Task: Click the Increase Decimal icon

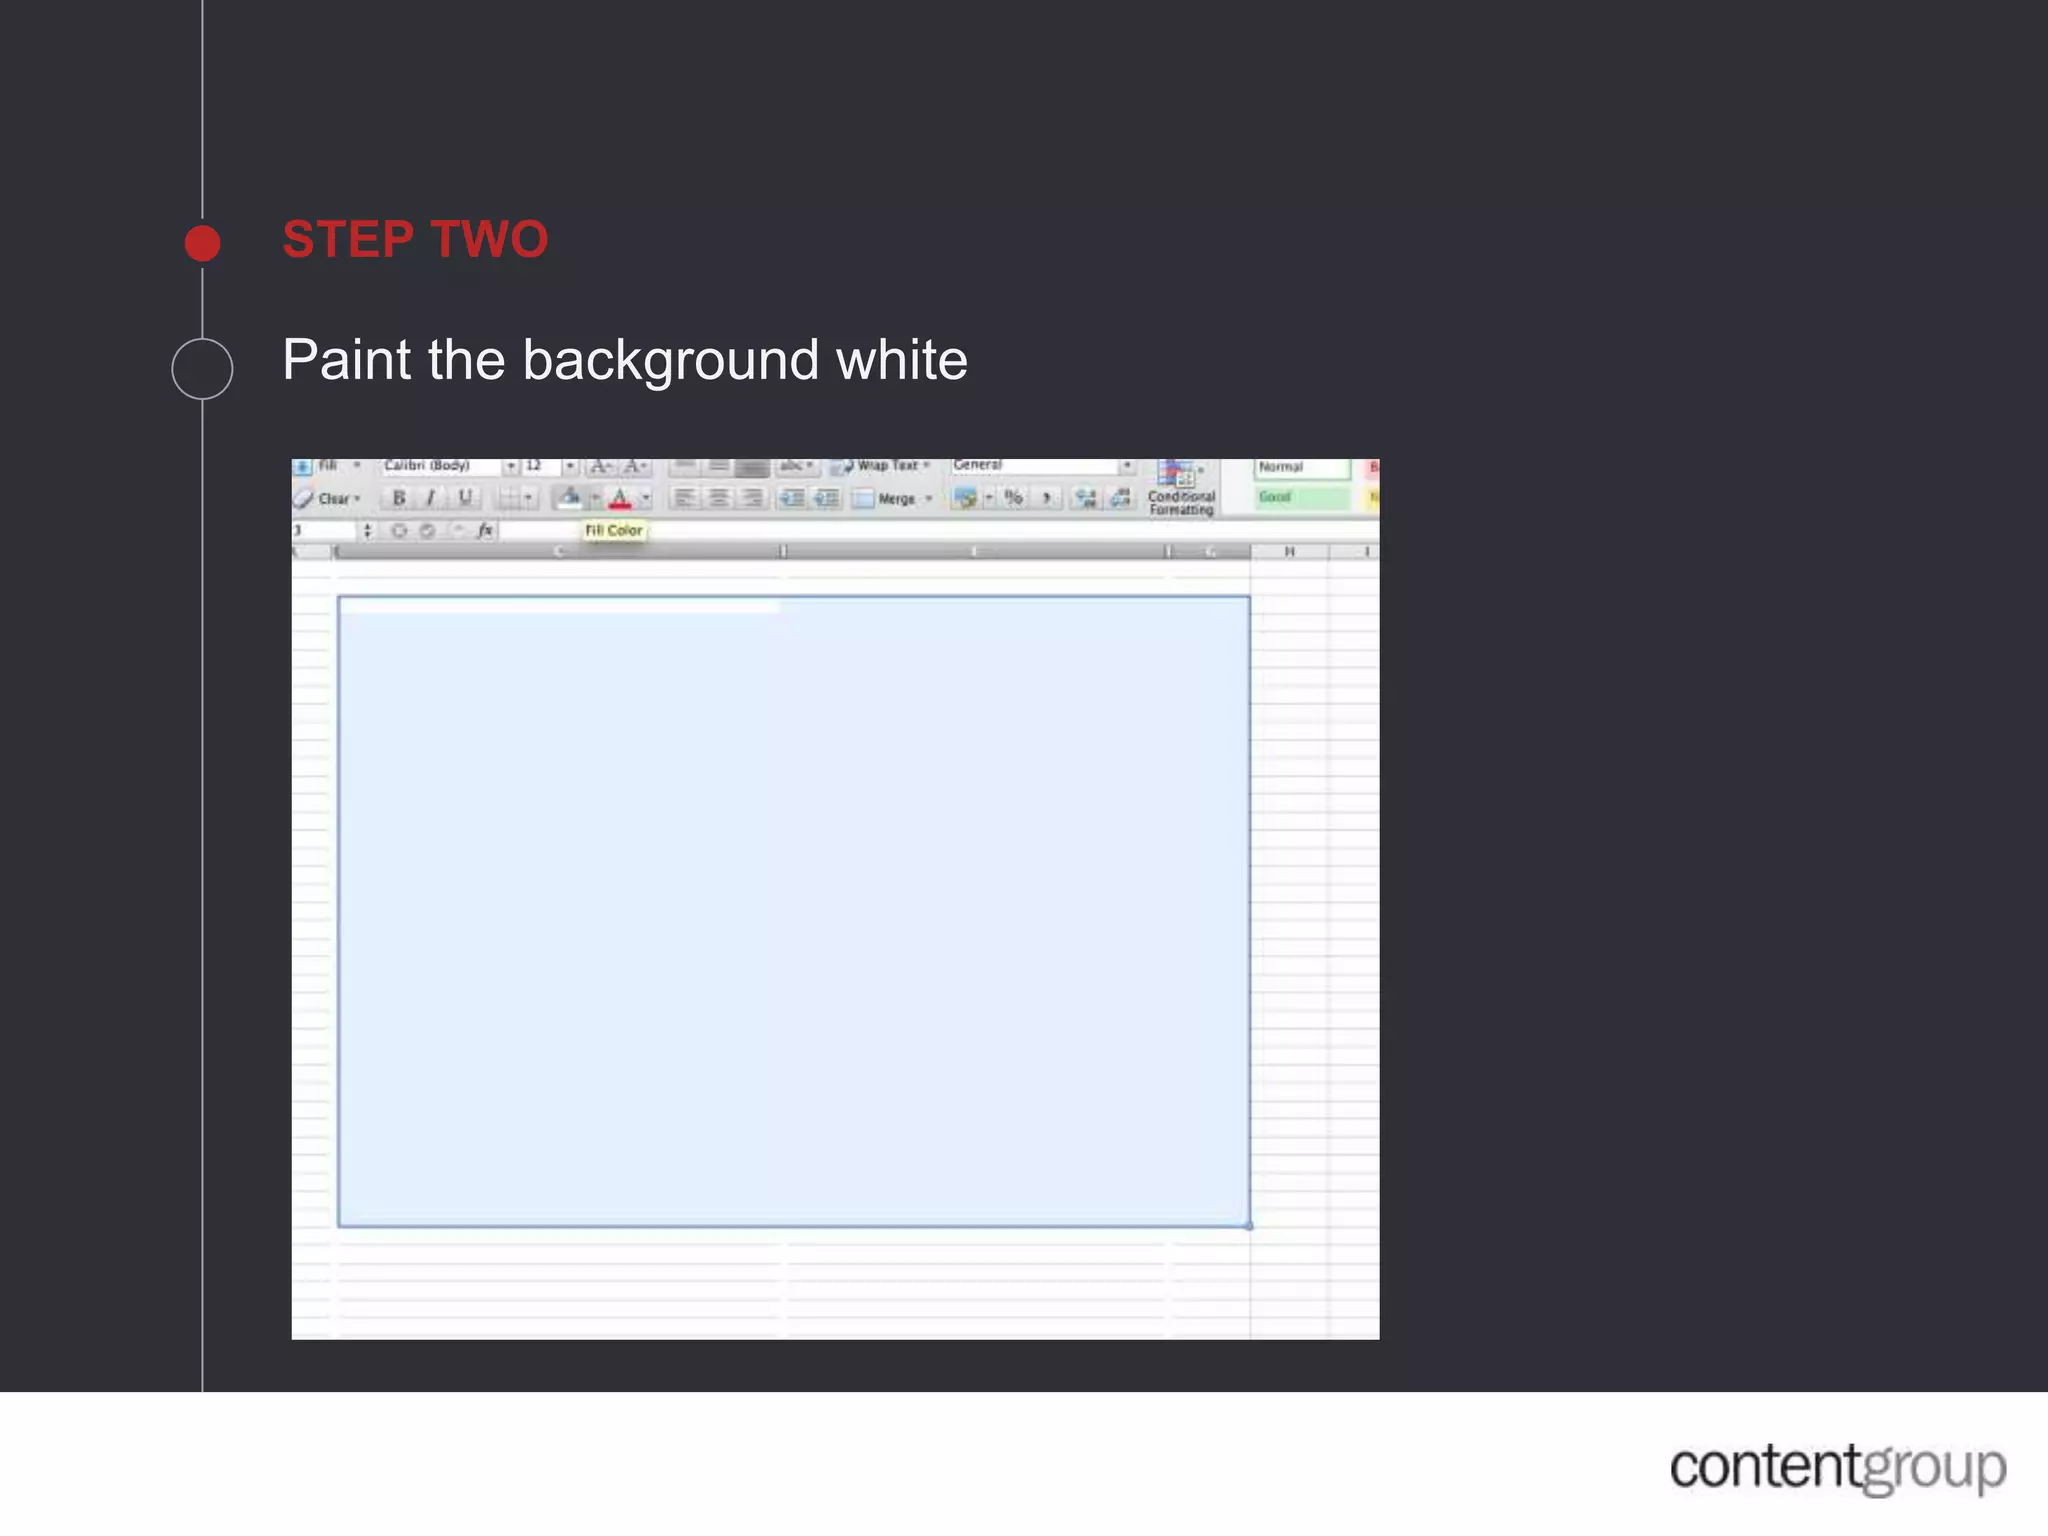Action: pyautogui.click(x=1086, y=498)
